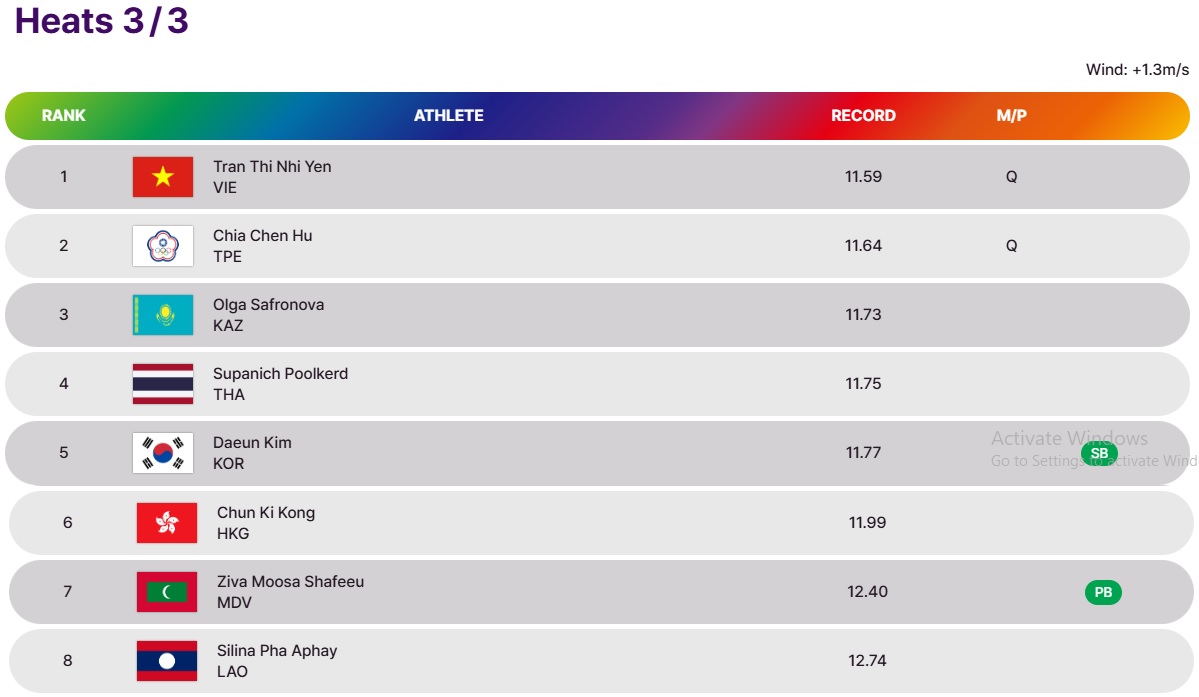The width and height of the screenshot is (1199, 697).
Task: Open athlete Olga Safronova
Action: pos(268,304)
